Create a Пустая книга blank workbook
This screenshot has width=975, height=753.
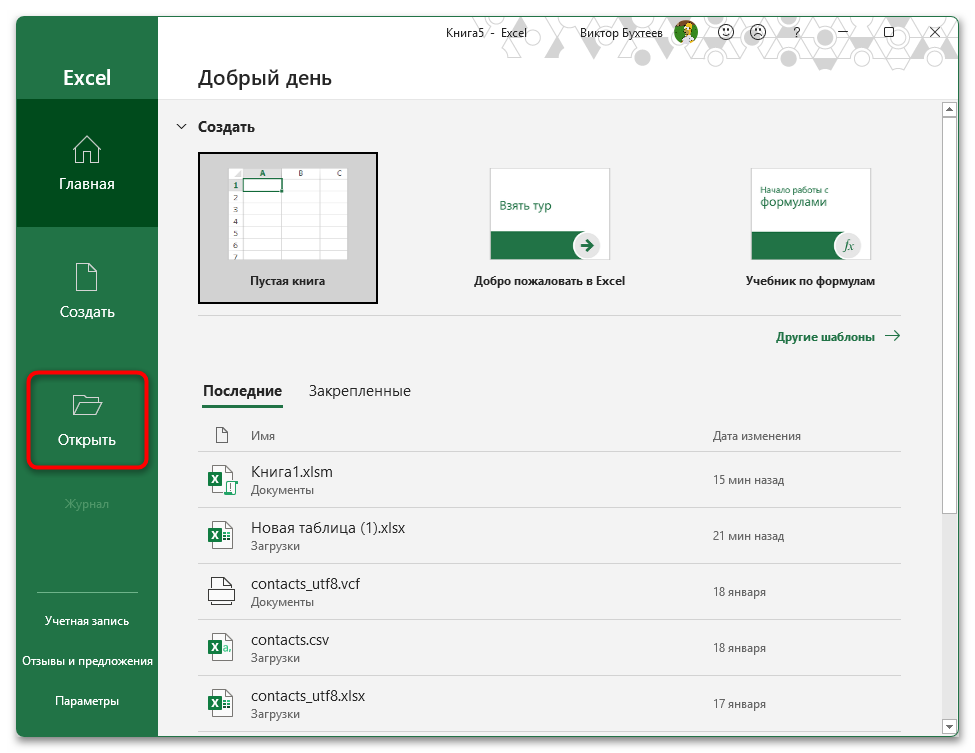pyautogui.click(x=288, y=228)
